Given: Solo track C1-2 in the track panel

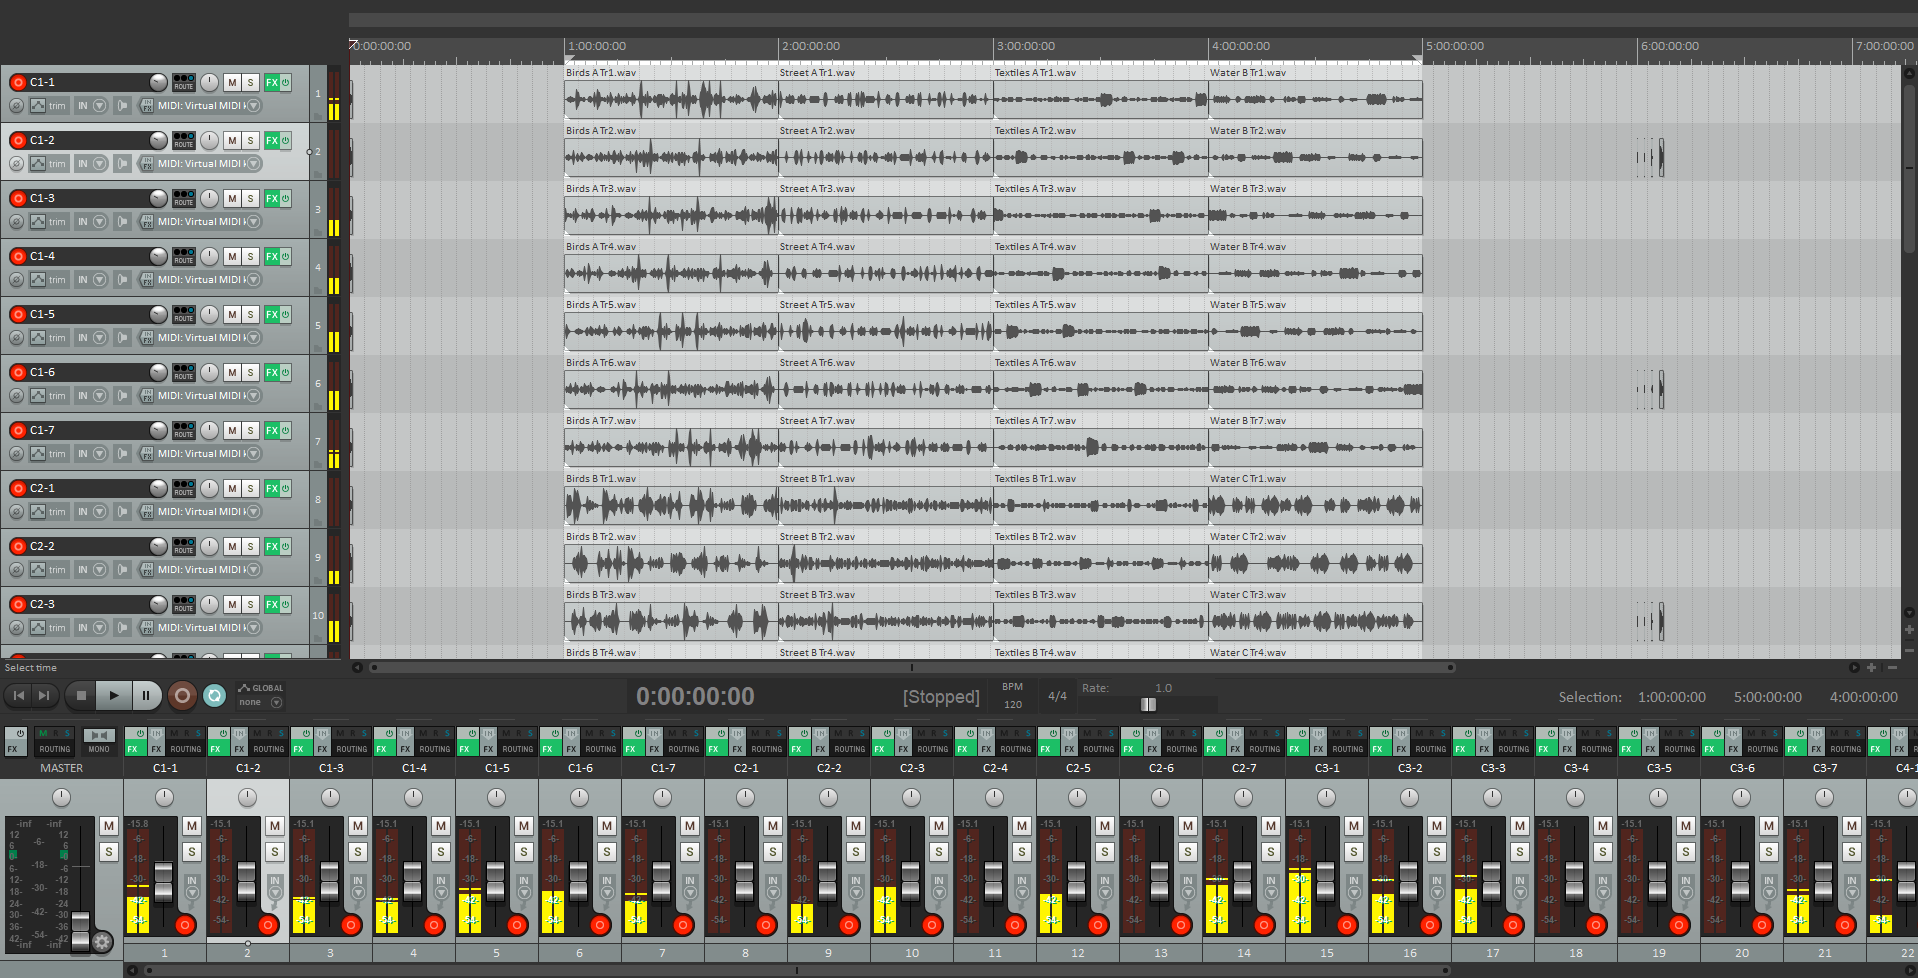Looking at the screenshot, I should (x=250, y=140).
